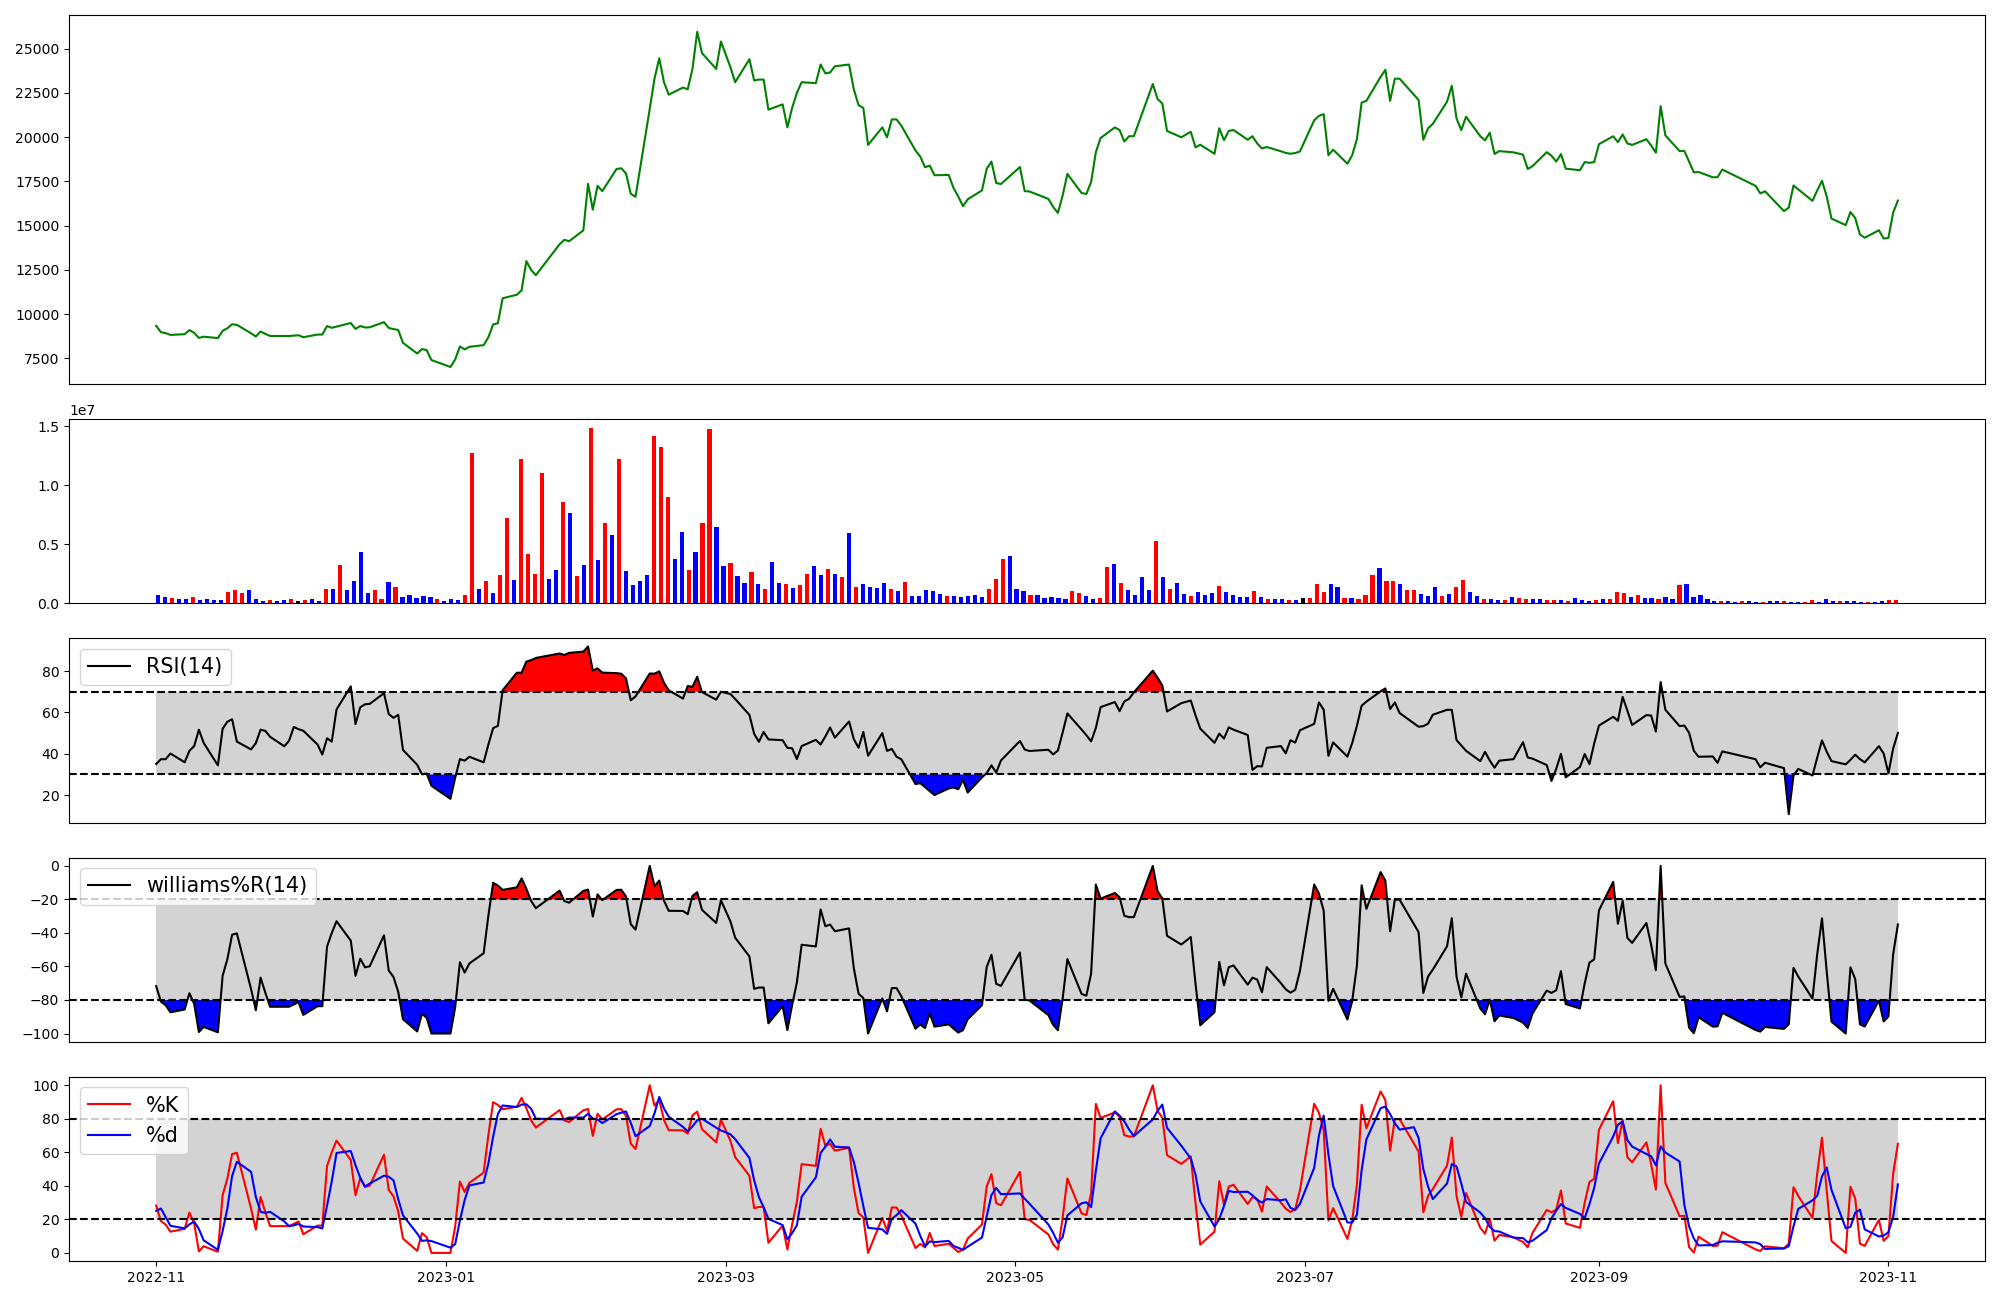Click the 1.5 volume axis tick label
Screen dimensions: 2000x1300
point(48,427)
